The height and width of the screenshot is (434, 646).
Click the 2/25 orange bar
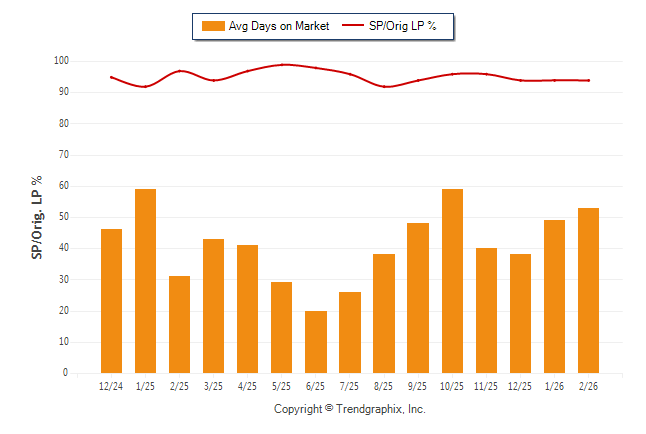coord(179,324)
